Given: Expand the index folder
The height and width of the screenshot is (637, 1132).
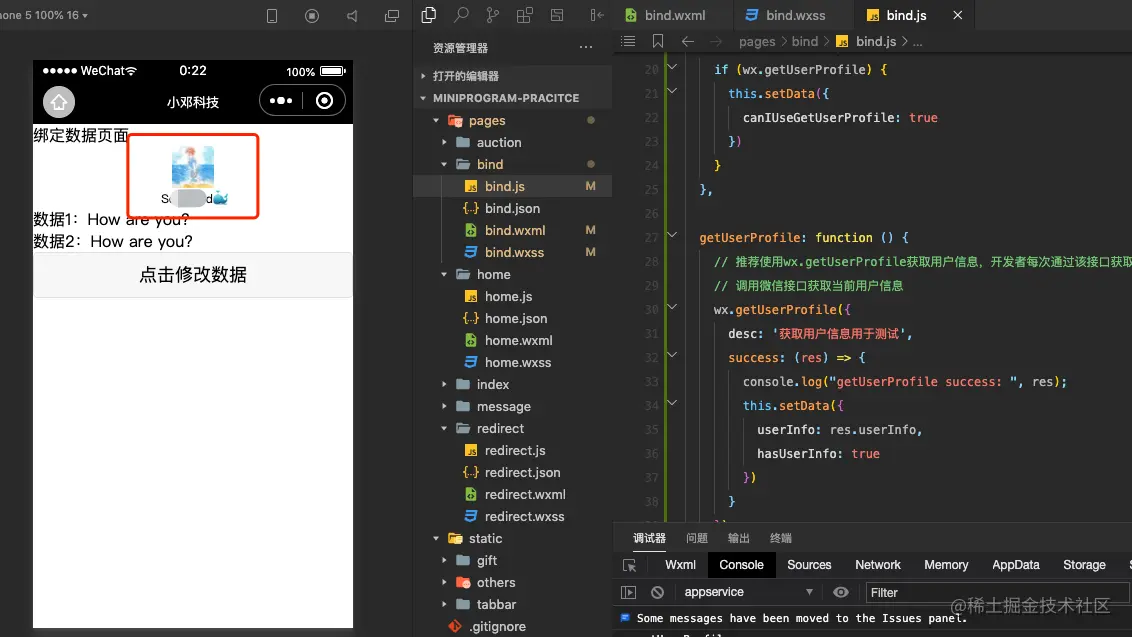Looking at the screenshot, I should (x=513, y=384).
